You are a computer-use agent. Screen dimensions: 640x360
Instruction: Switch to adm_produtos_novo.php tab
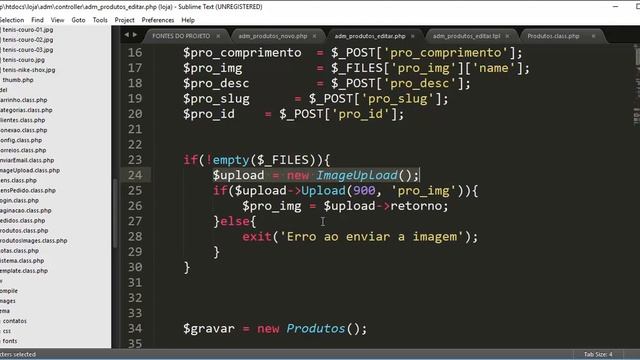click(273, 36)
